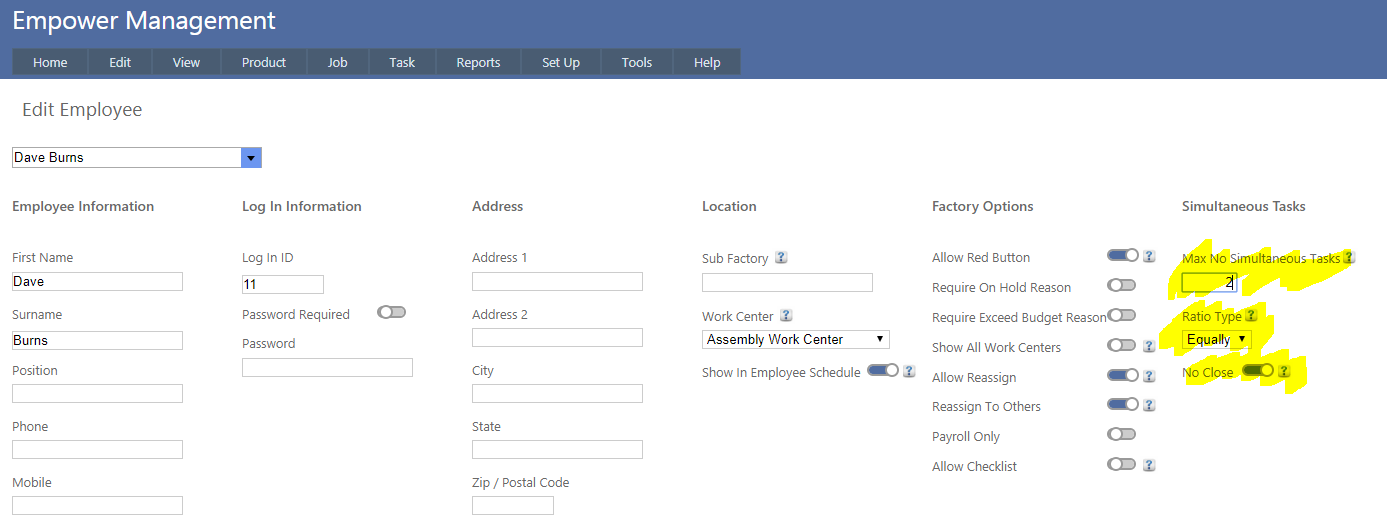Click help icon next to Allow Checklist

1149,465
